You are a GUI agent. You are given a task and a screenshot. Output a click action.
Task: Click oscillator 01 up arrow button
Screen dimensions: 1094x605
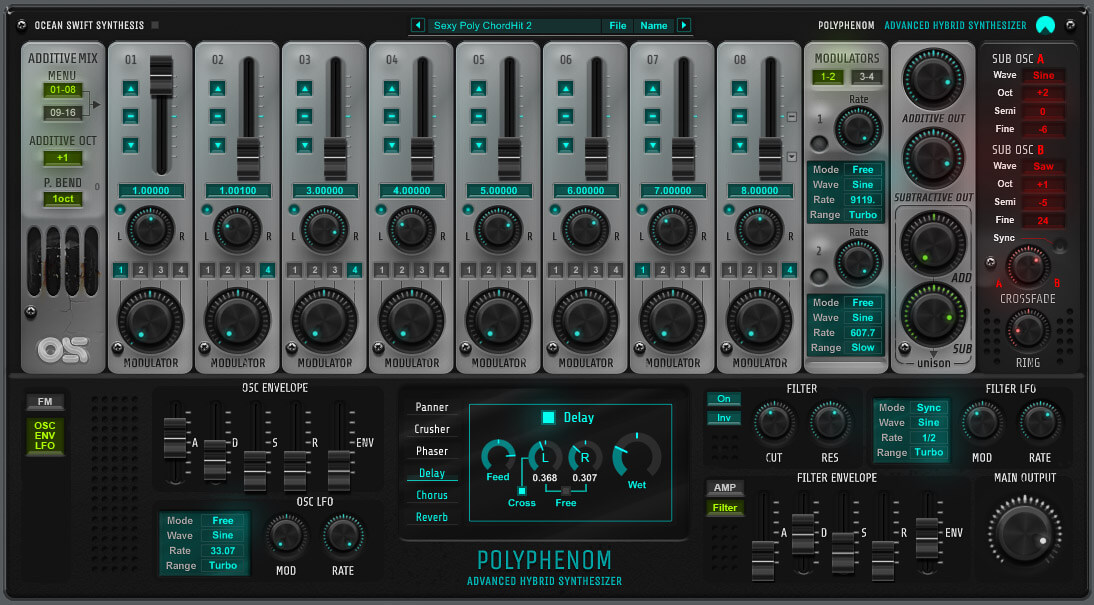130,88
